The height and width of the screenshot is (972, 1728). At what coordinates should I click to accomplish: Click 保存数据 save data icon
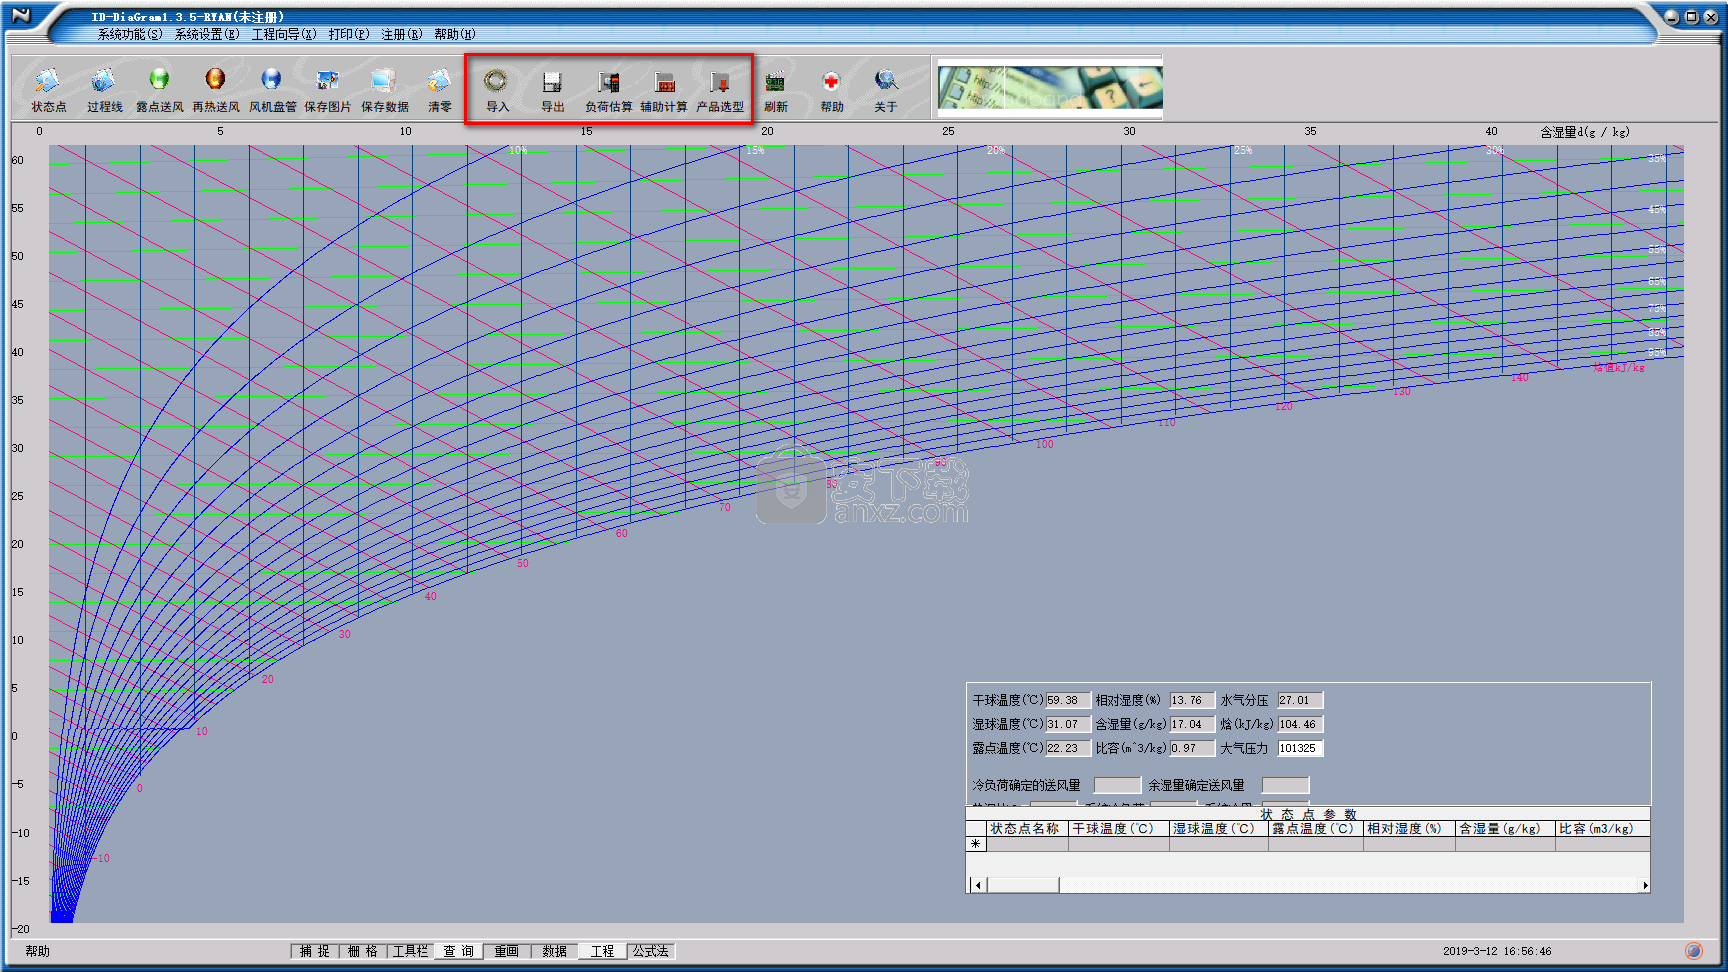[x=384, y=89]
